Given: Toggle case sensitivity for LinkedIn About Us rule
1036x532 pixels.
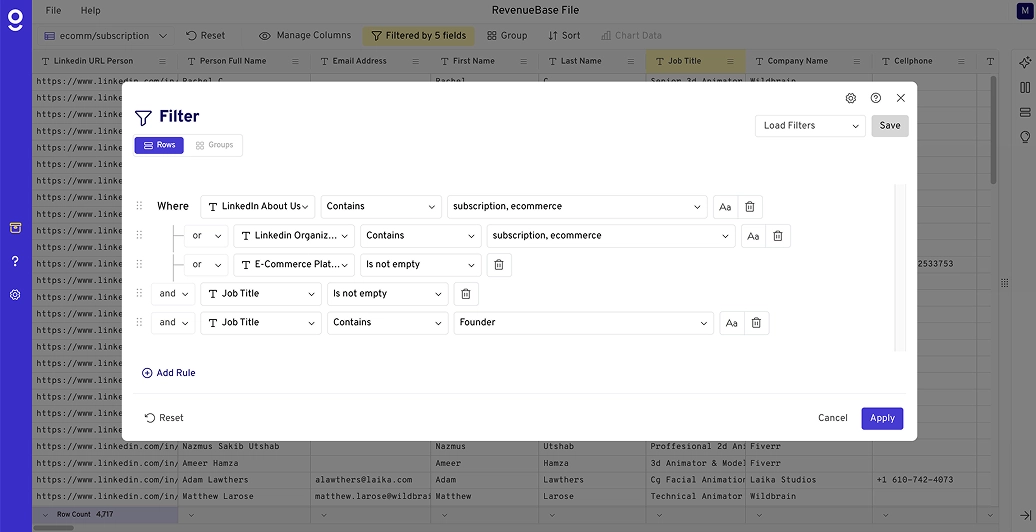Looking at the screenshot, I should coord(725,206).
